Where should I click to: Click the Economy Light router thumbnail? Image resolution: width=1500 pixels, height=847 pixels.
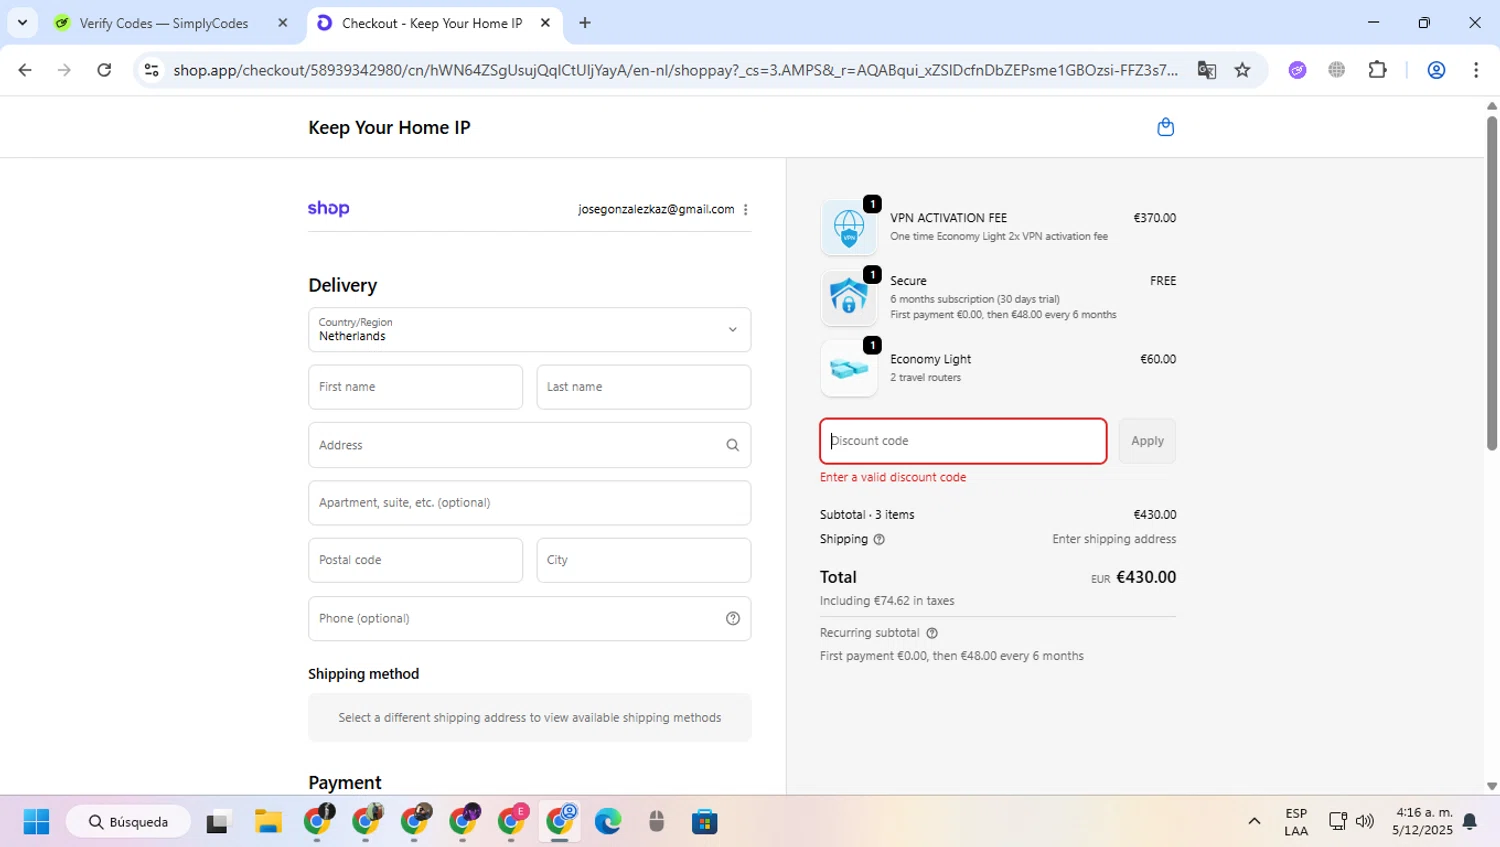849,368
